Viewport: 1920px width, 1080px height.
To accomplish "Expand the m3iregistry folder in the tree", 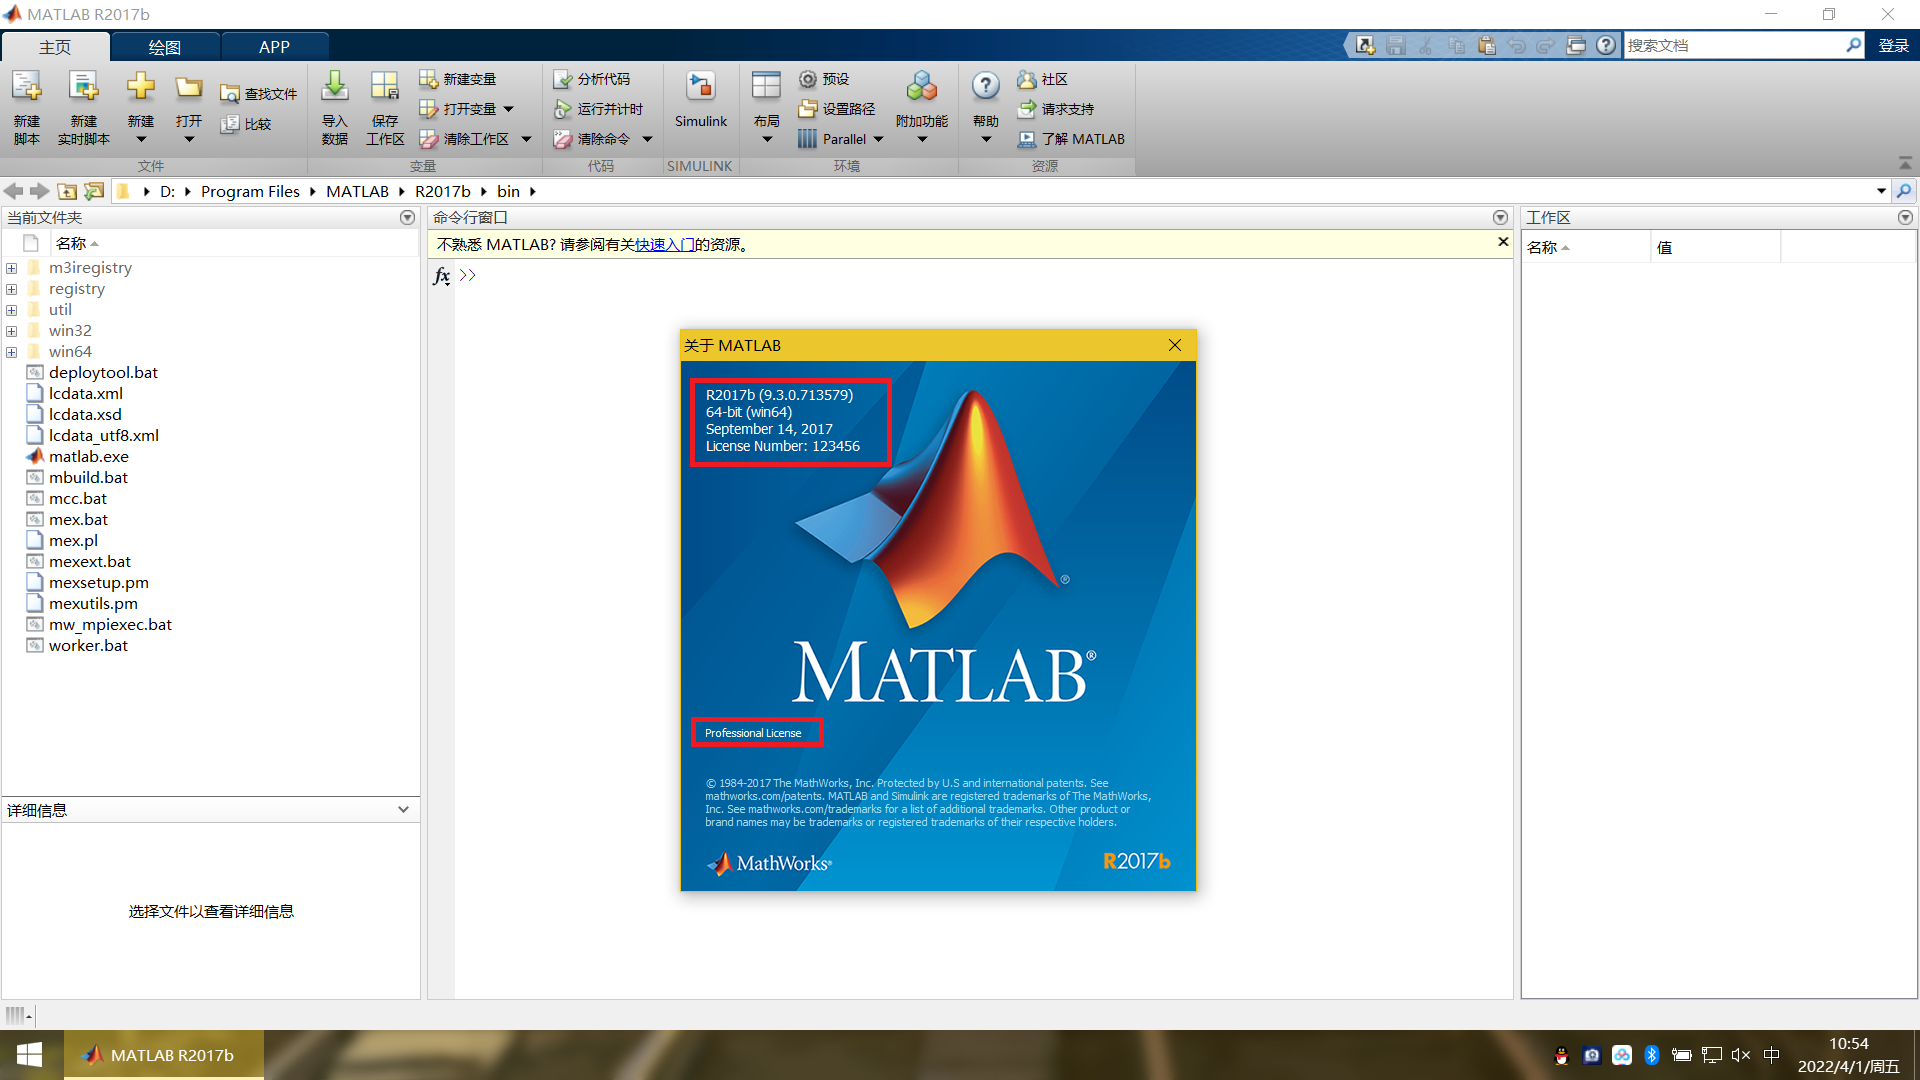I will coord(12,268).
